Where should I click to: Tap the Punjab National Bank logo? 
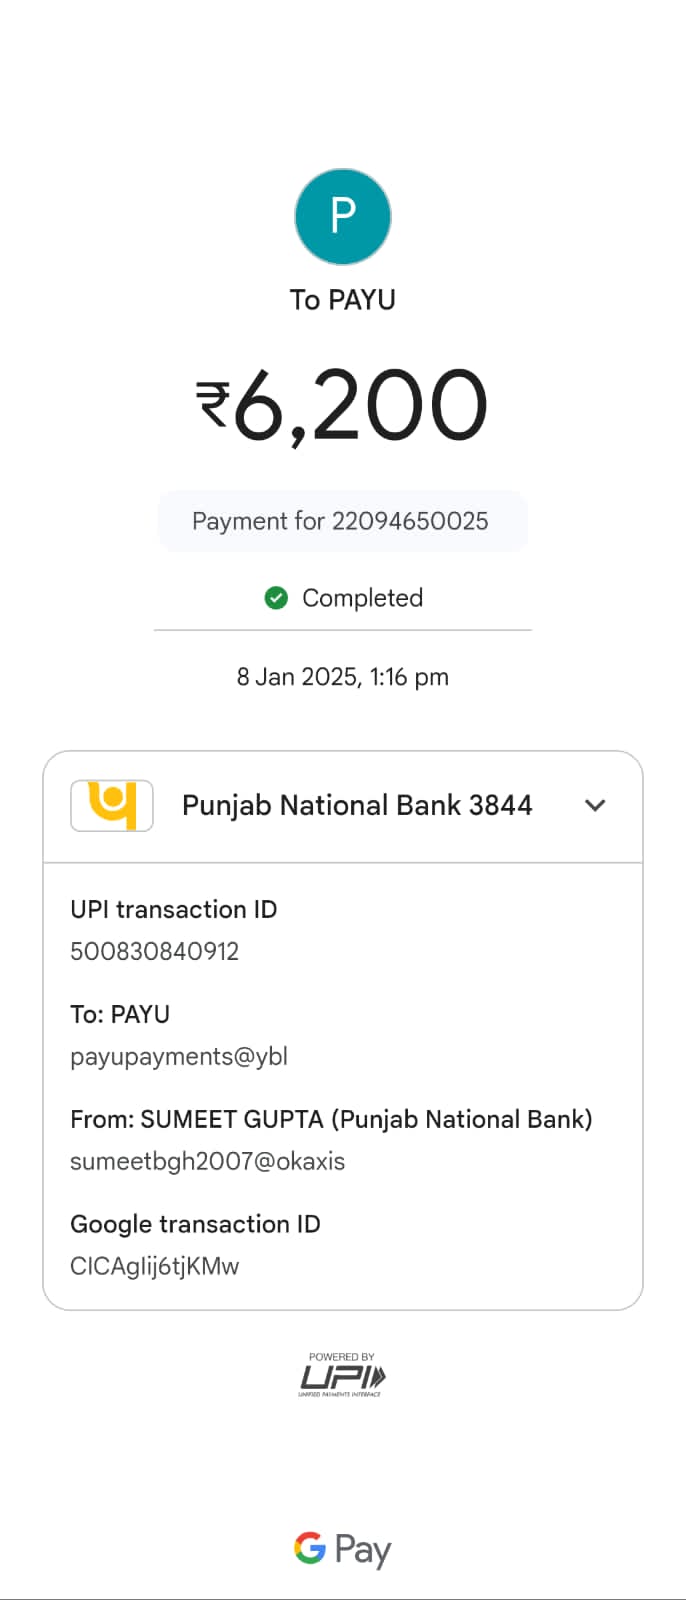[112, 805]
